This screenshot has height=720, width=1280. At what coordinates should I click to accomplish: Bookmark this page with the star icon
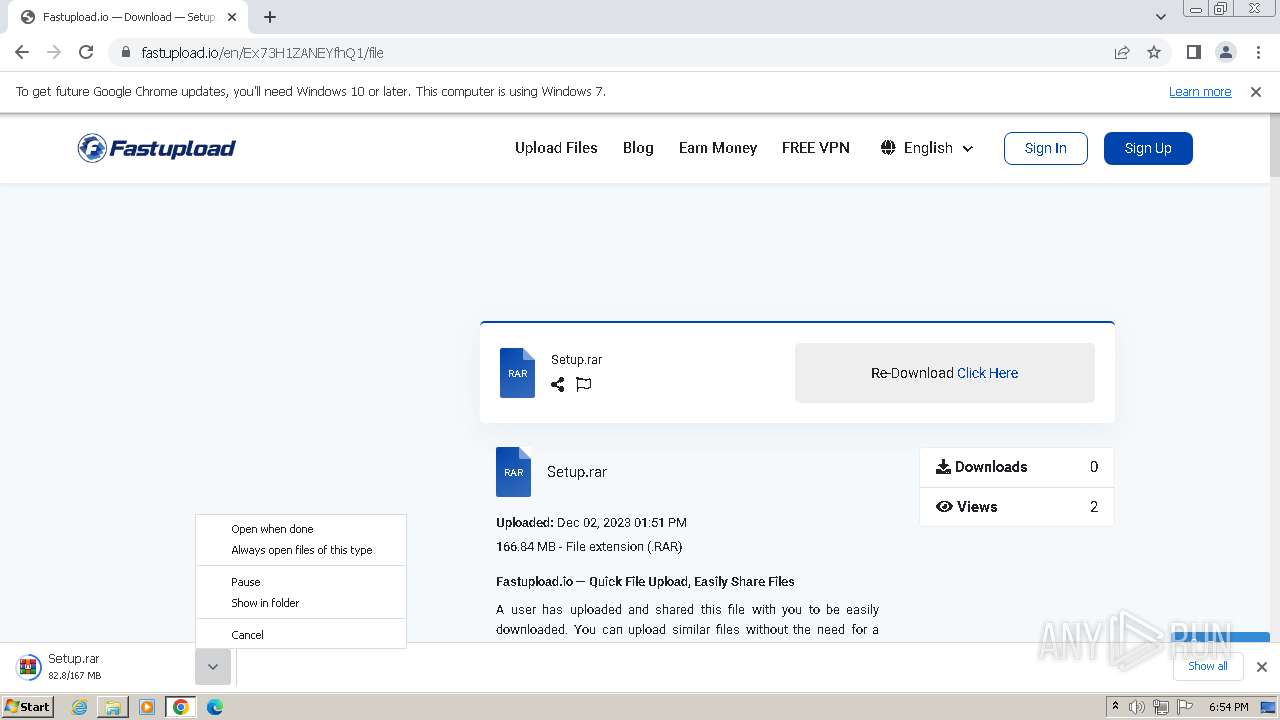click(x=1154, y=52)
